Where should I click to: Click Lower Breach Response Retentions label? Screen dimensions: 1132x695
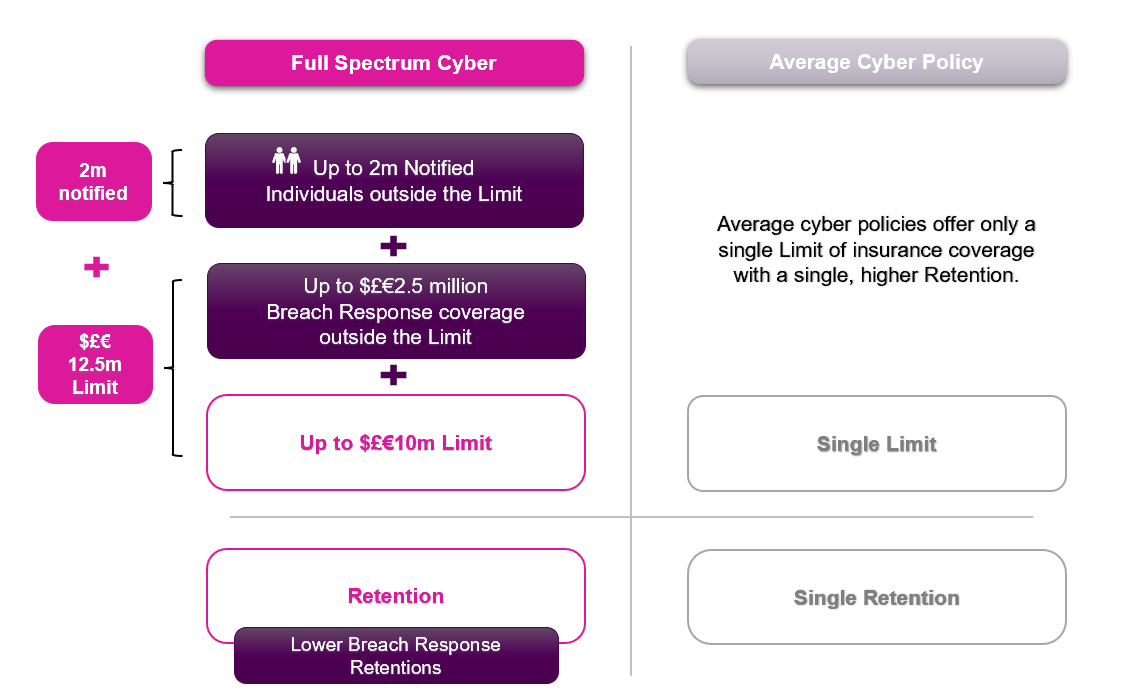point(396,655)
